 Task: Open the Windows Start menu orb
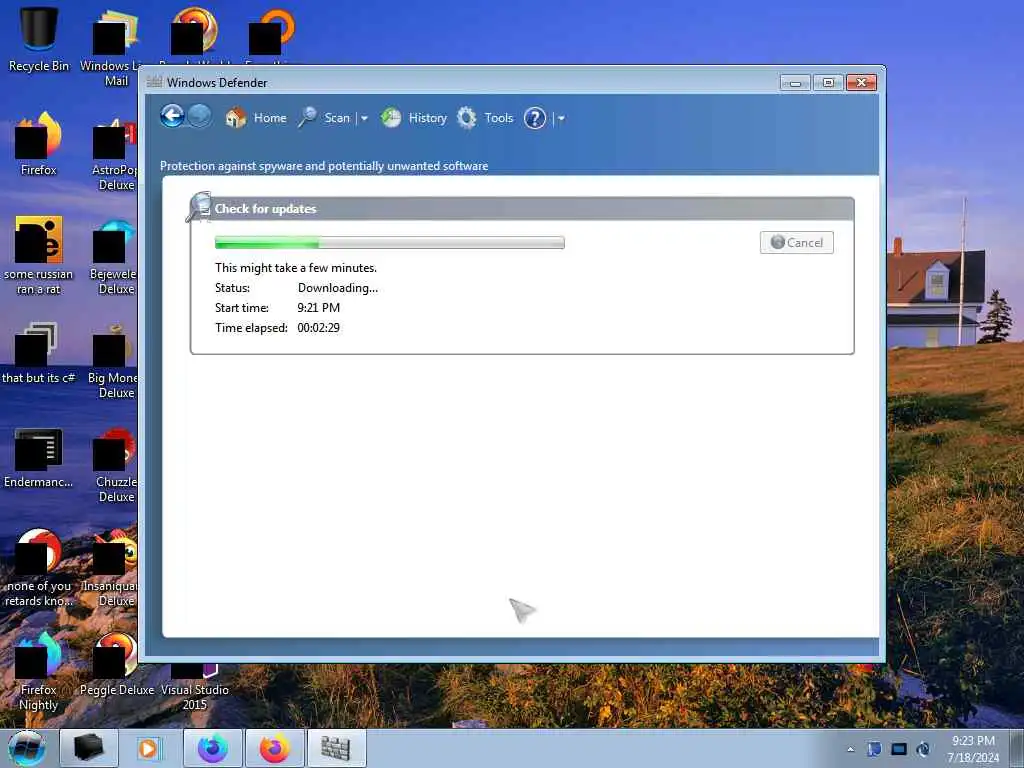[27, 748]
